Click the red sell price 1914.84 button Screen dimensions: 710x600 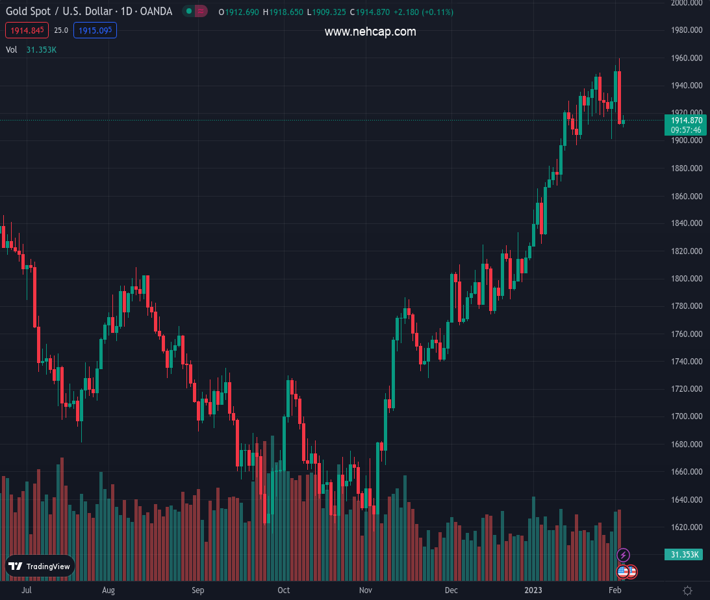point(26,31)
